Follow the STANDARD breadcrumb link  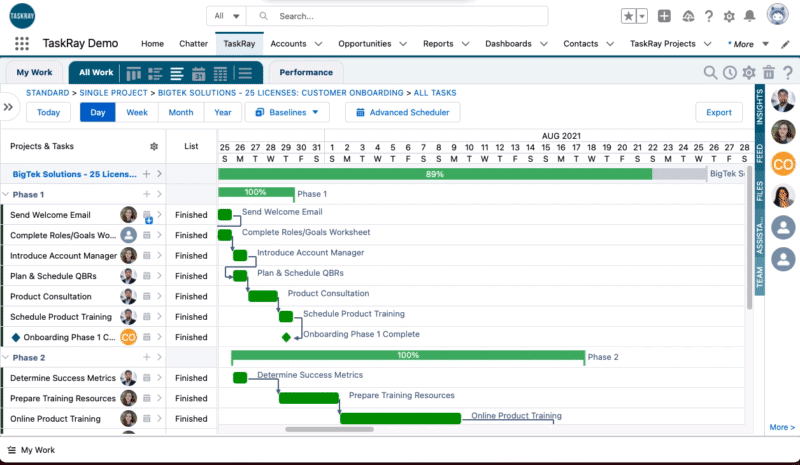(47, 93)
